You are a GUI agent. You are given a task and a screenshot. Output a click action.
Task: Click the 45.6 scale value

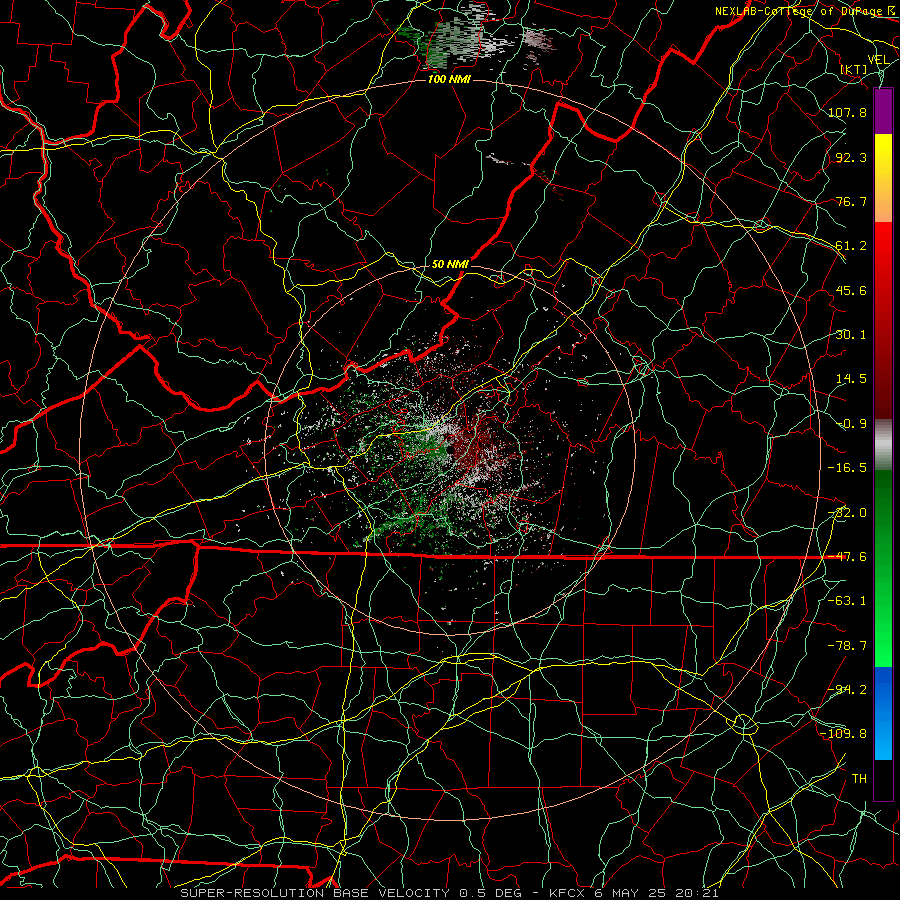(x=851, y=290)
